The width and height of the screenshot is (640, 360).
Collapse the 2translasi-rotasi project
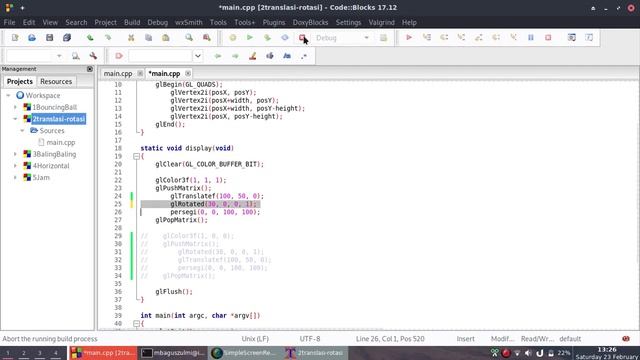click(16, 119)
